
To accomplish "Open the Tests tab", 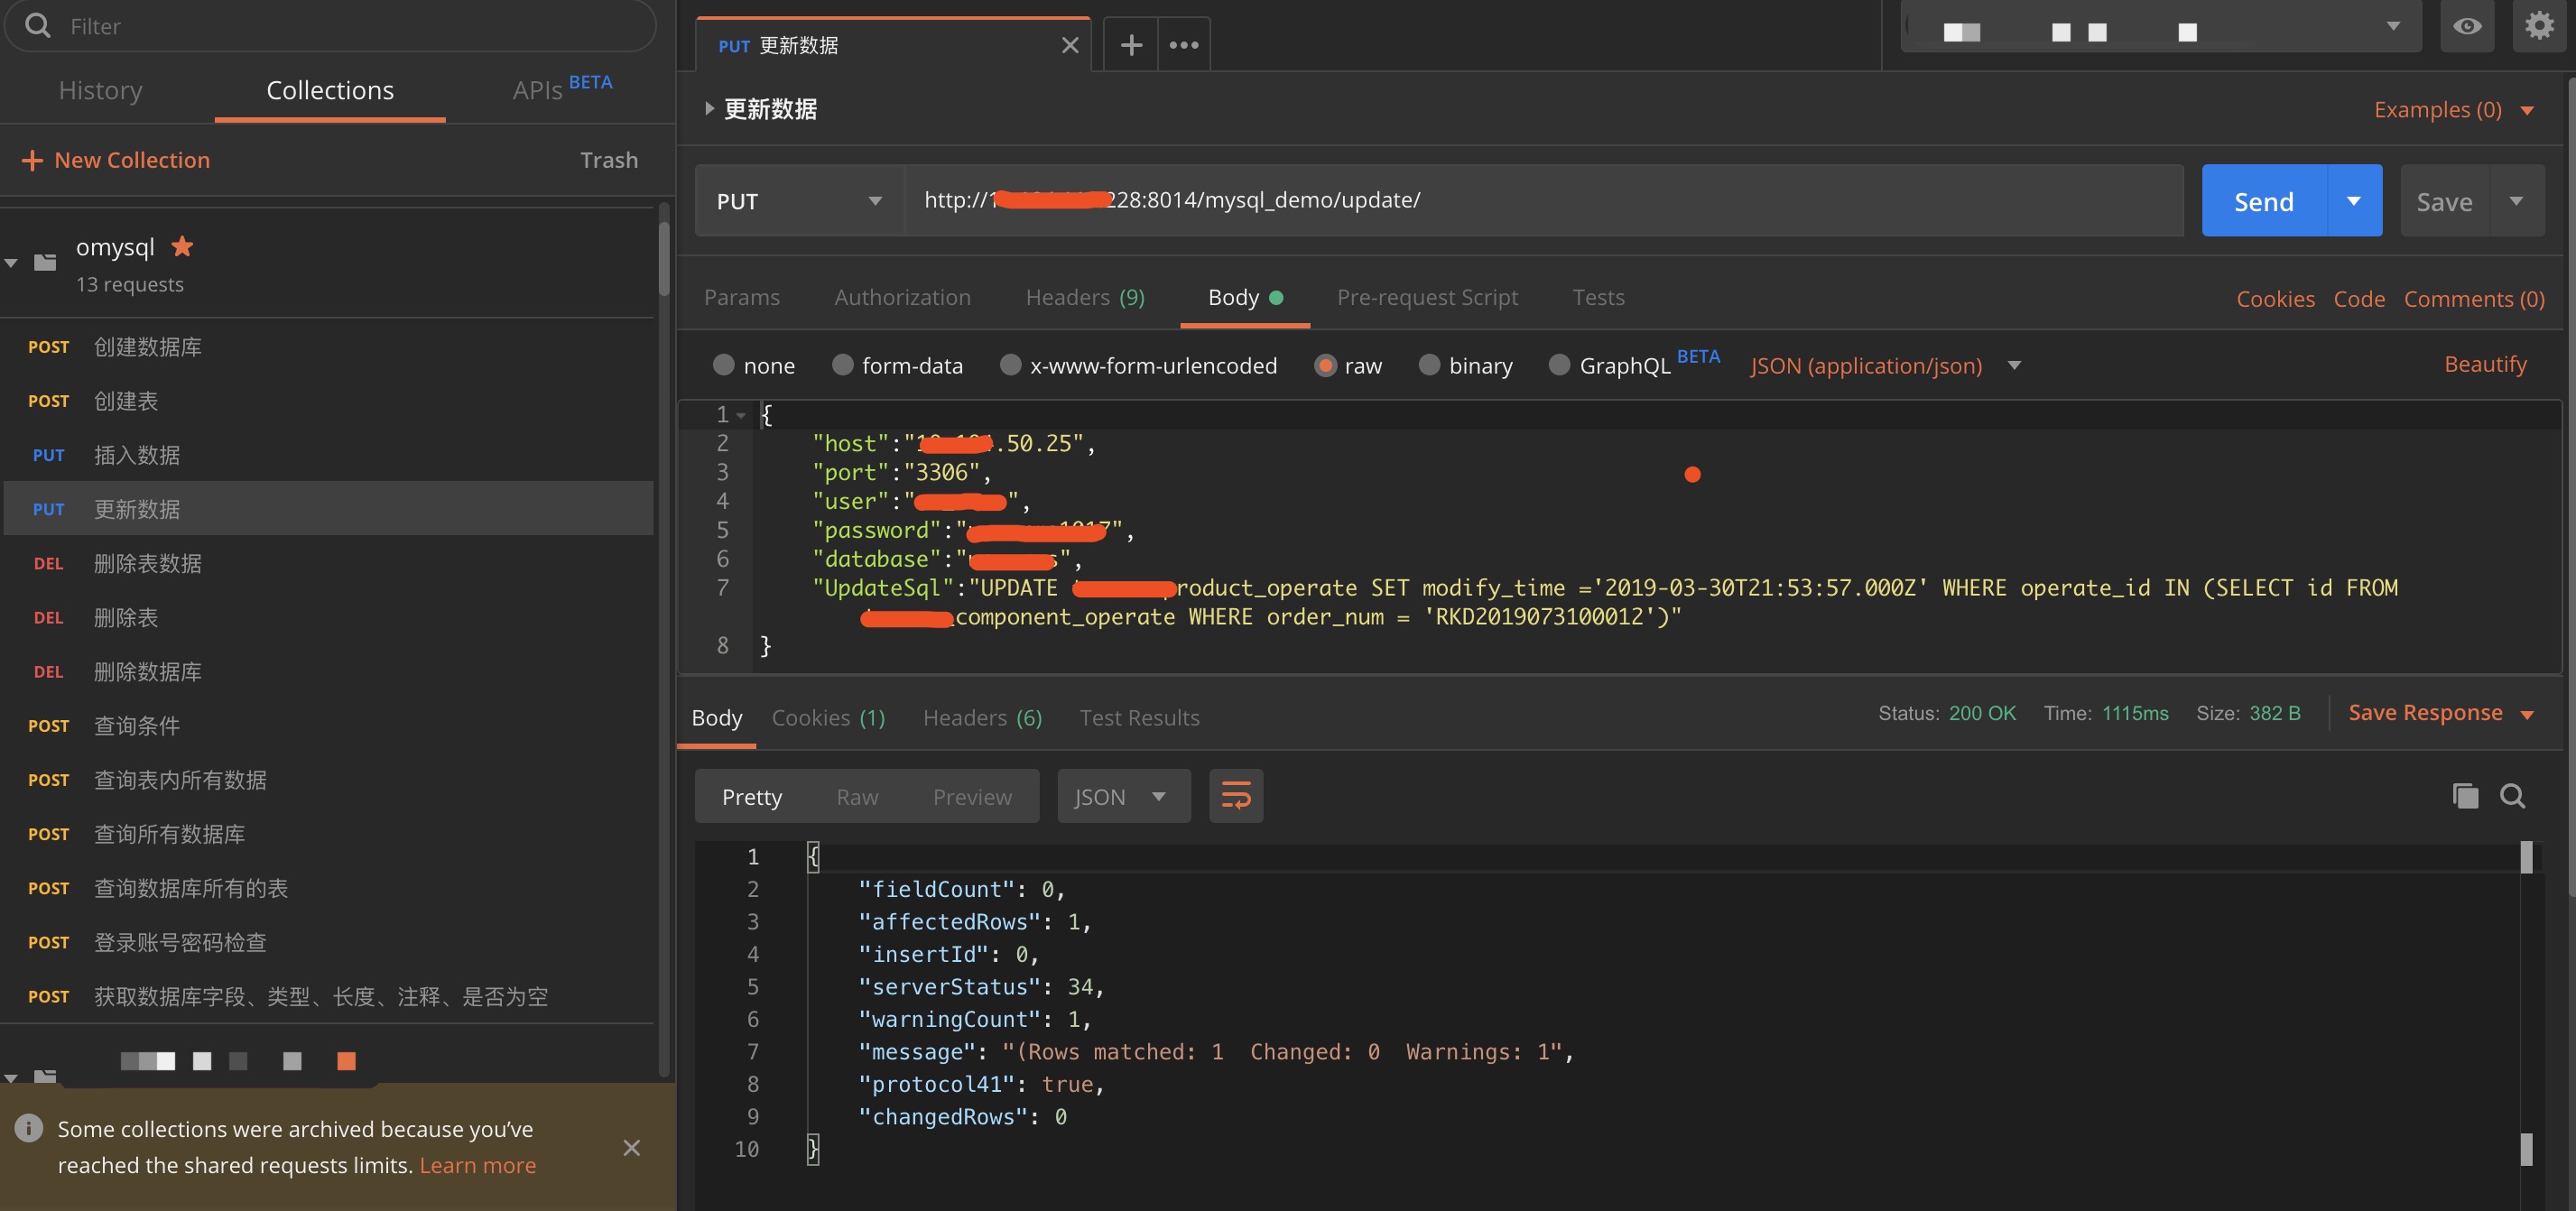I will (x=1598, y=297).
